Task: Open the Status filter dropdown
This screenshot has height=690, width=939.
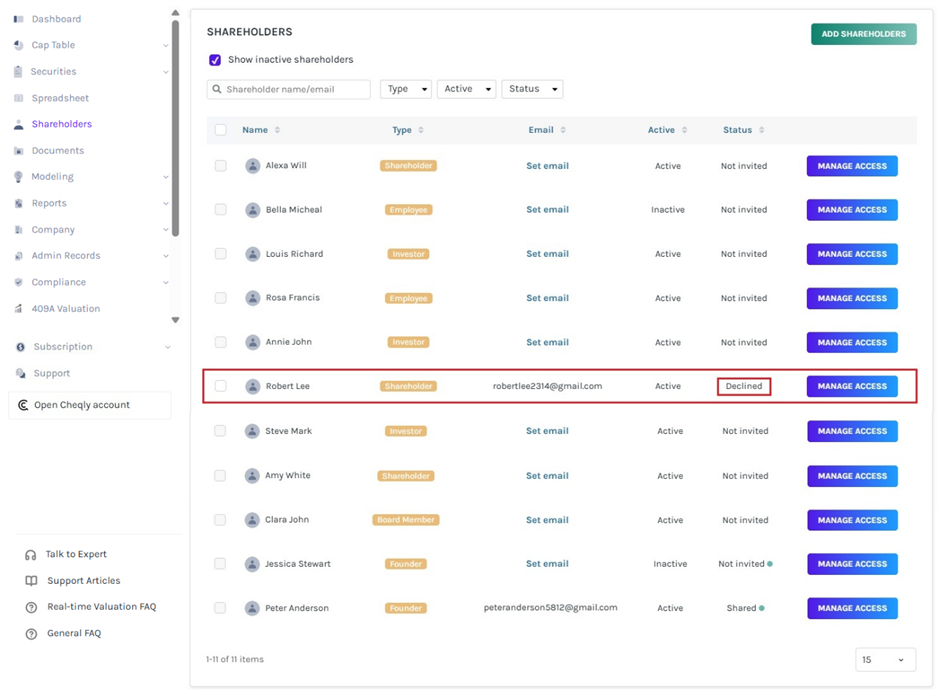Action: (532, 89)
